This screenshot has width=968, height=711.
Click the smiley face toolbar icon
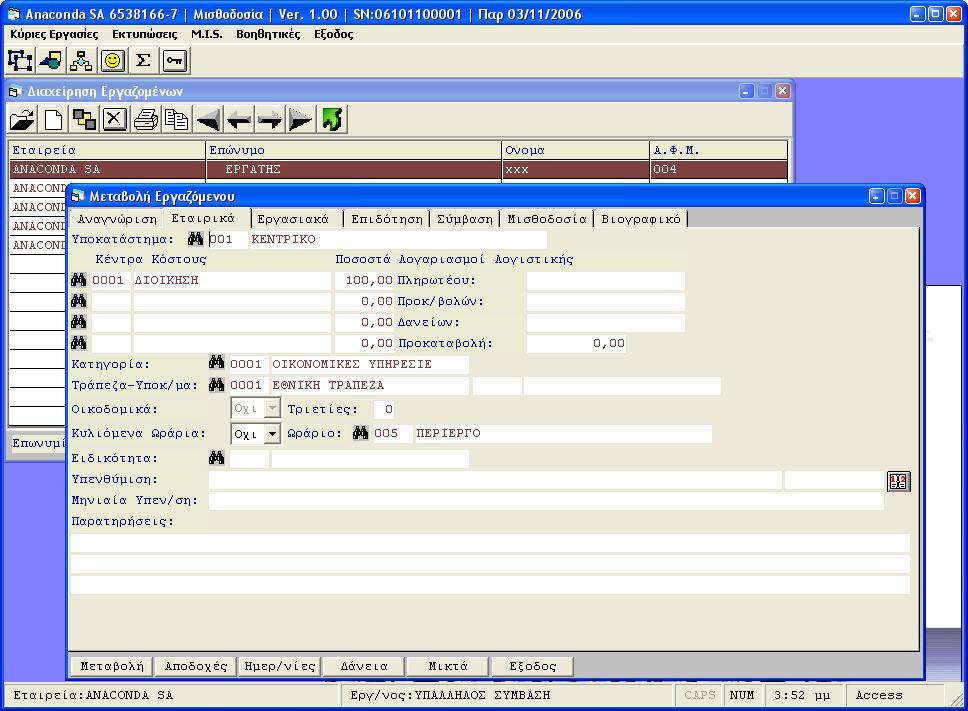[113, 61]
